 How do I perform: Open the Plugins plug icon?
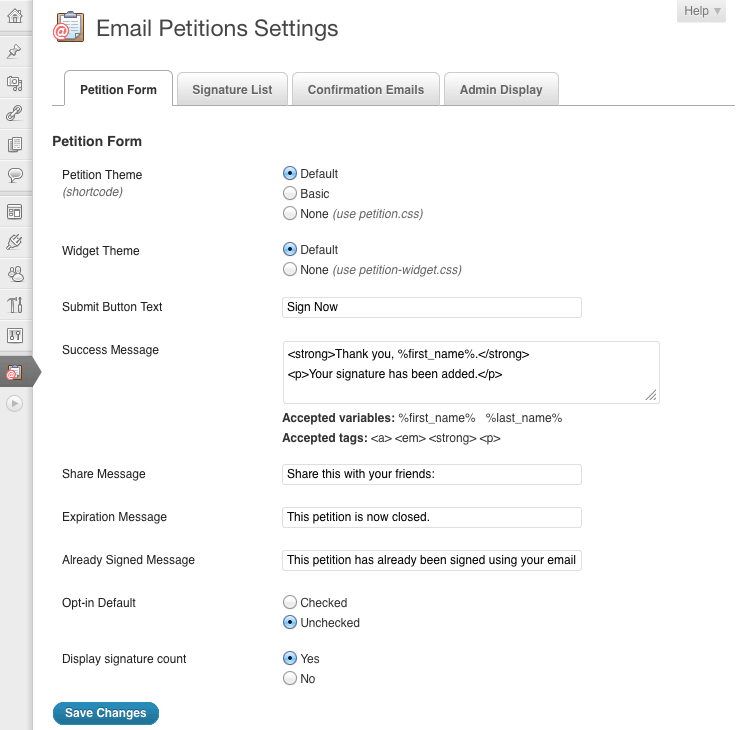click(x=15, y=241)
